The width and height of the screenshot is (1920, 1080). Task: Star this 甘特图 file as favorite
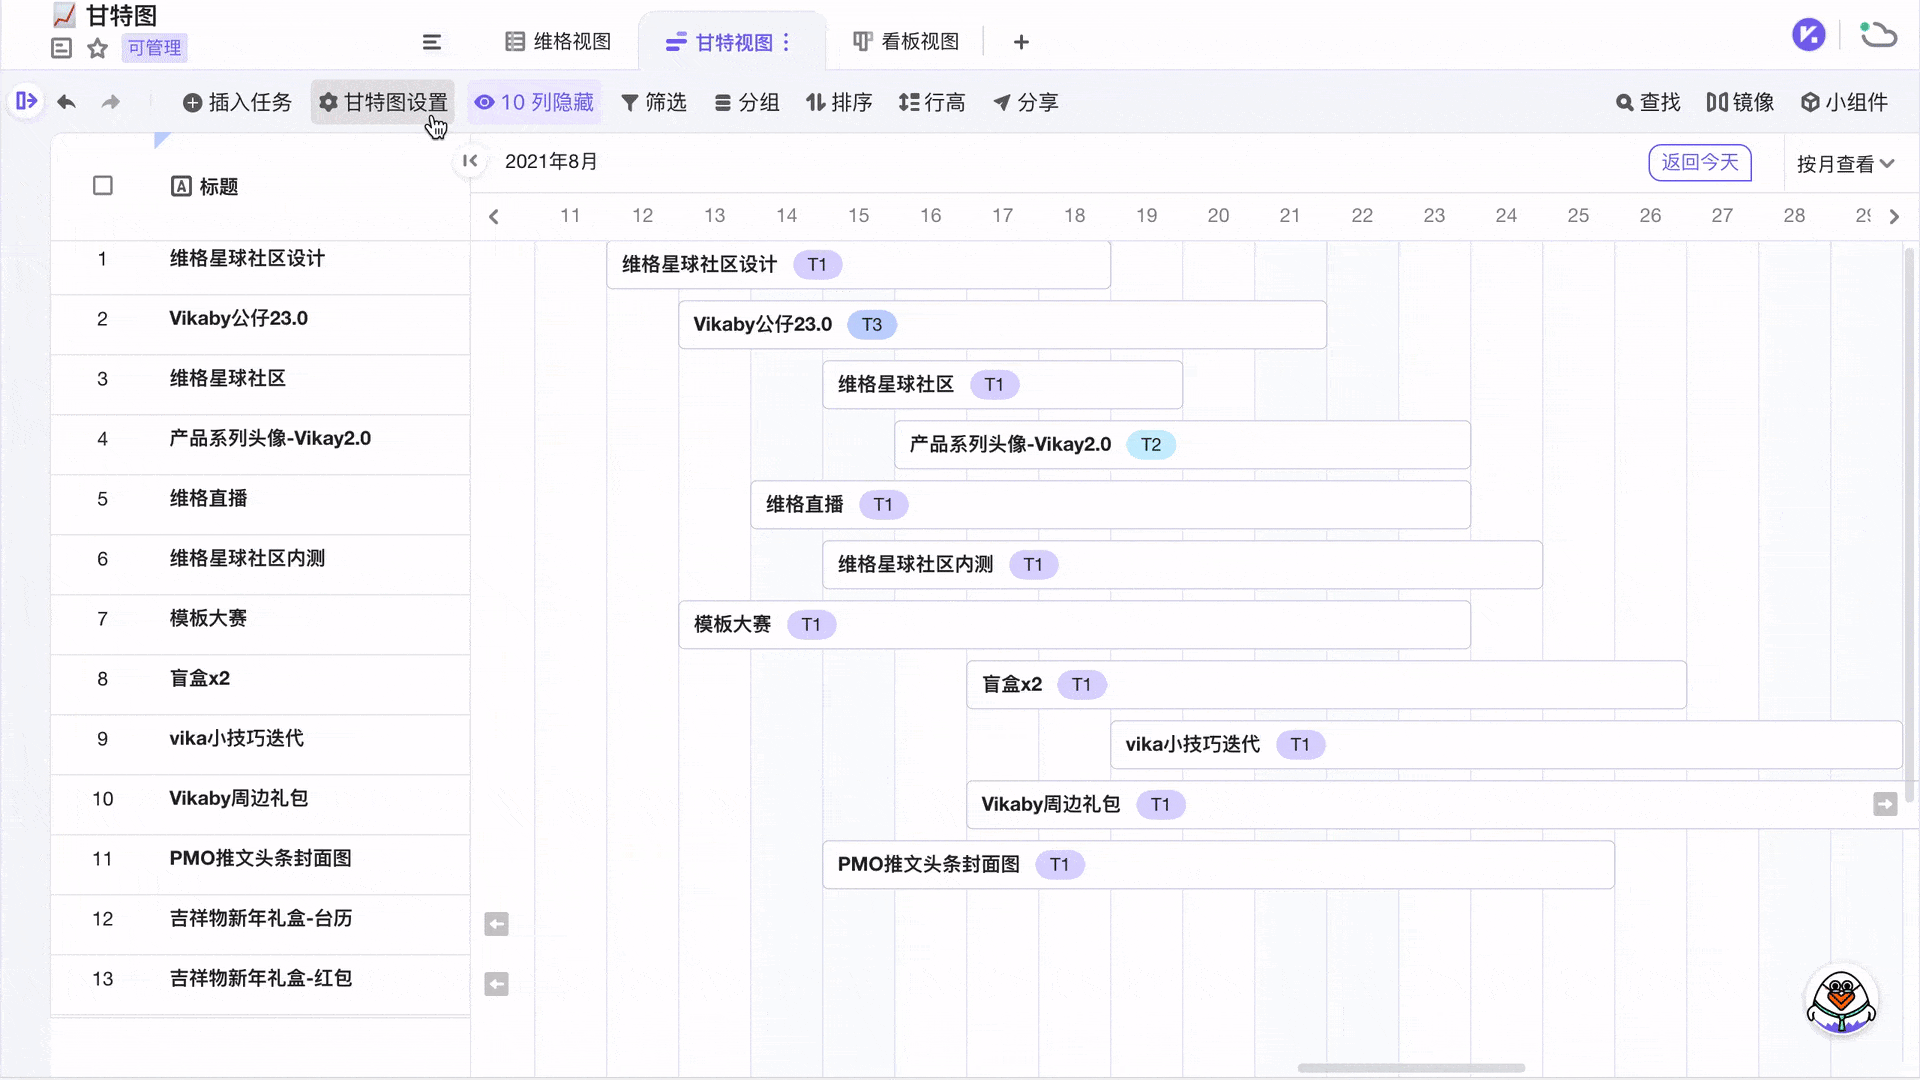tap(97, 48)
